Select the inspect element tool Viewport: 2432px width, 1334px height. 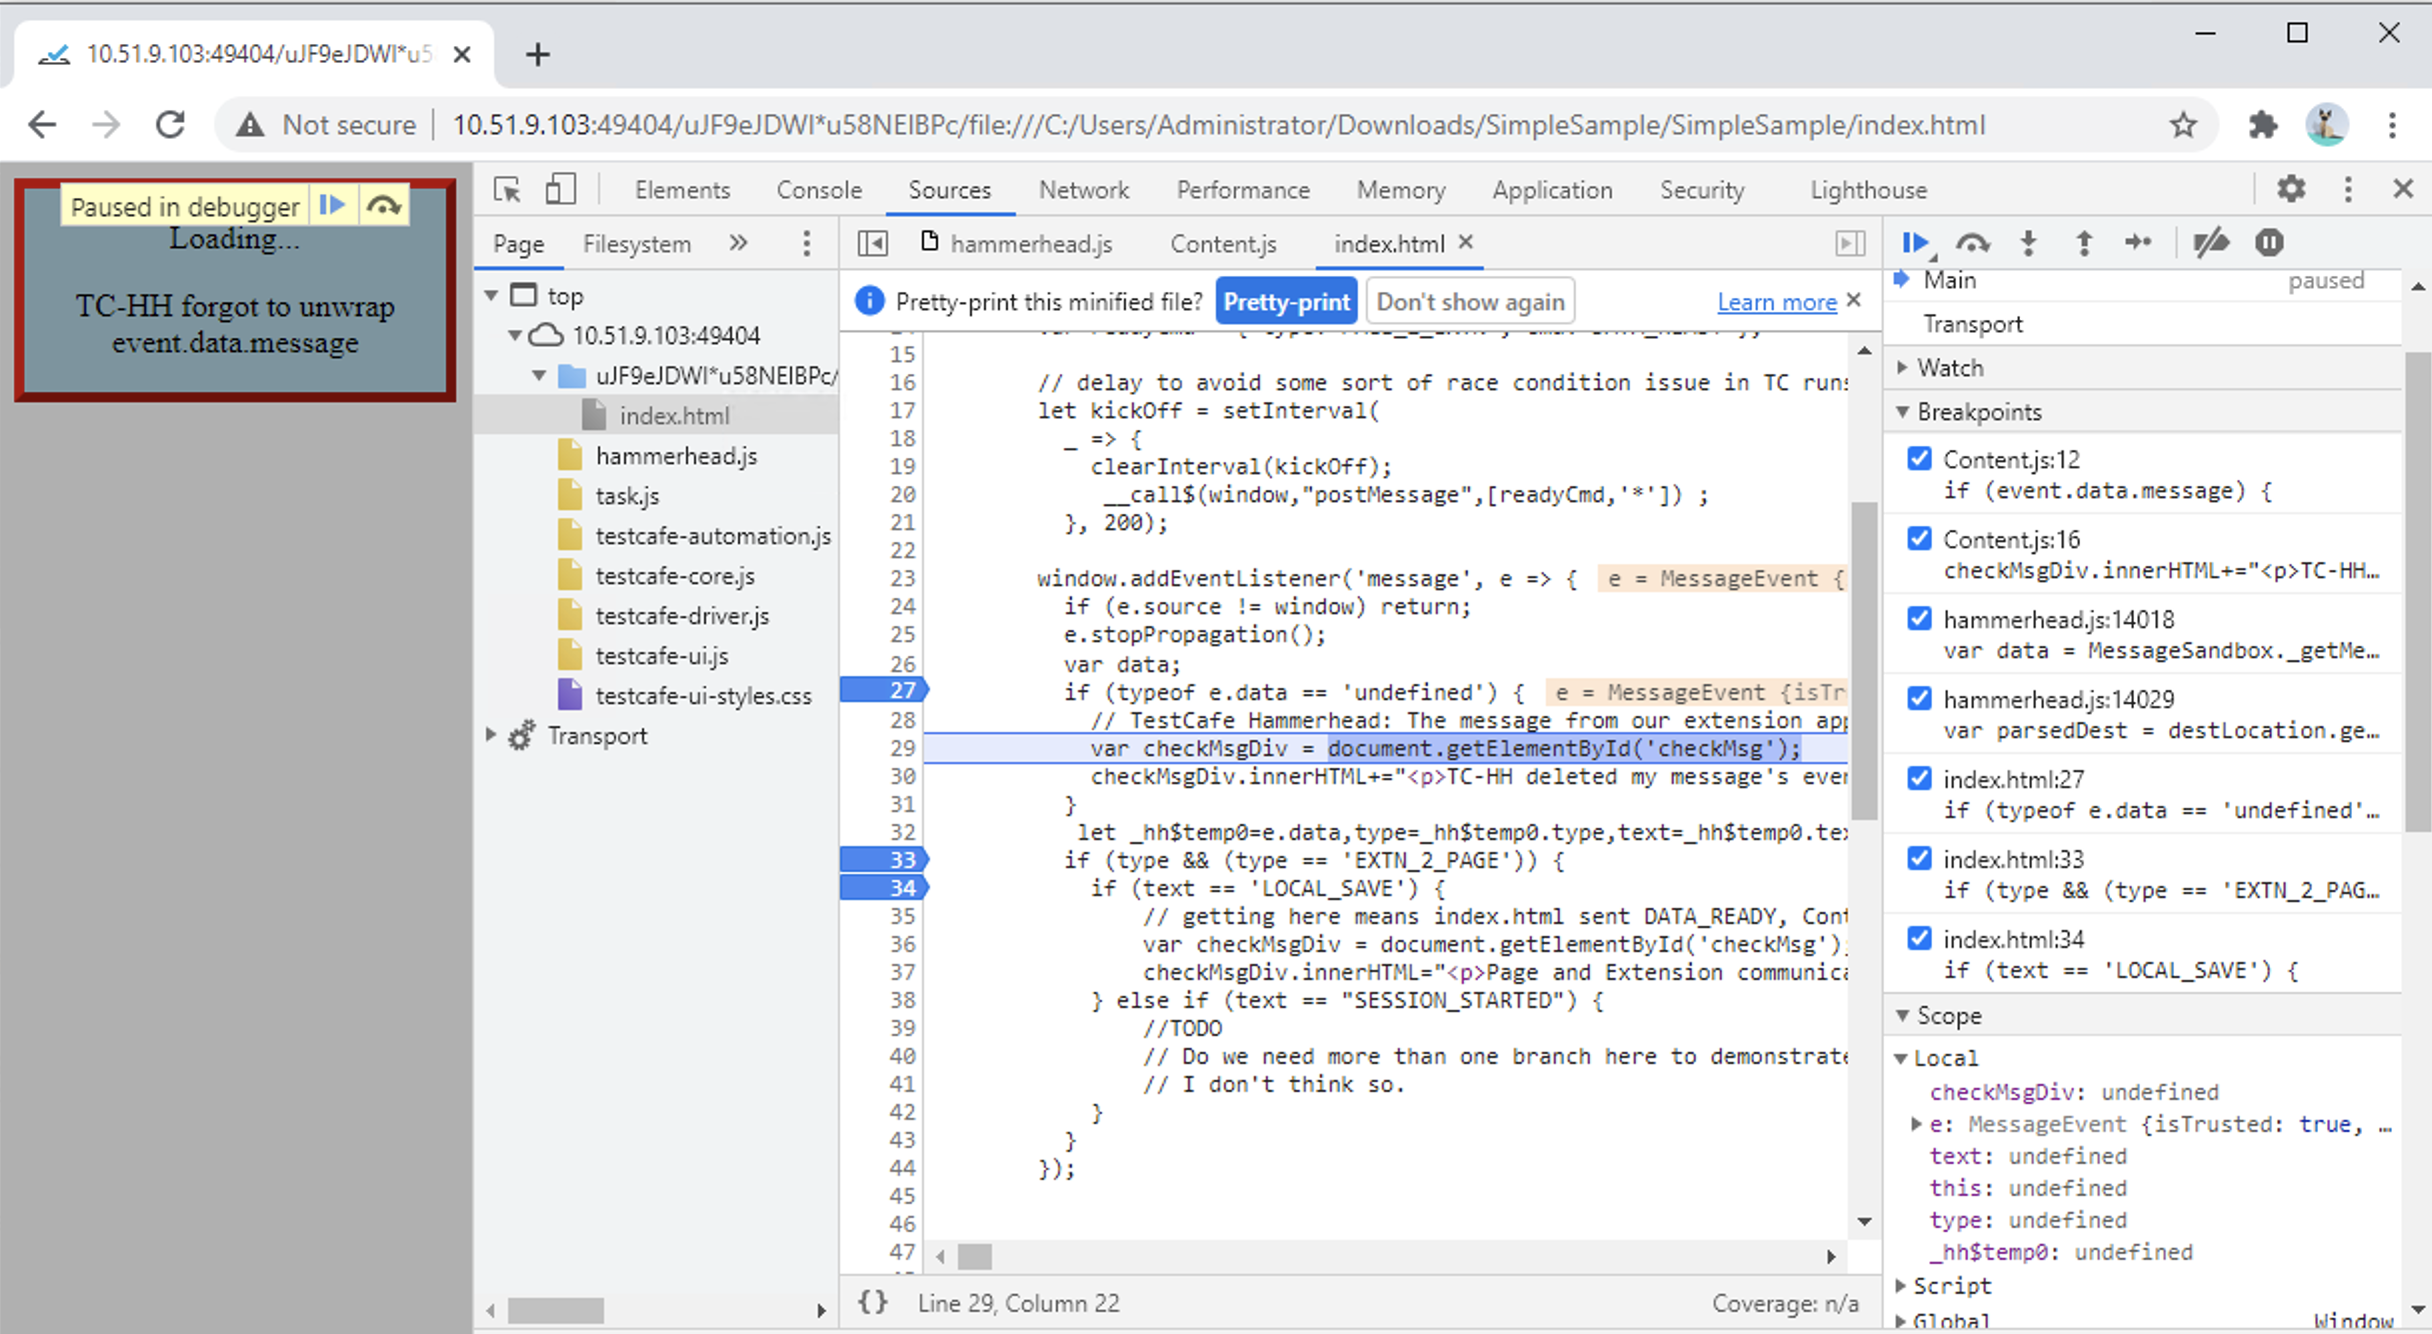[508, 188]
